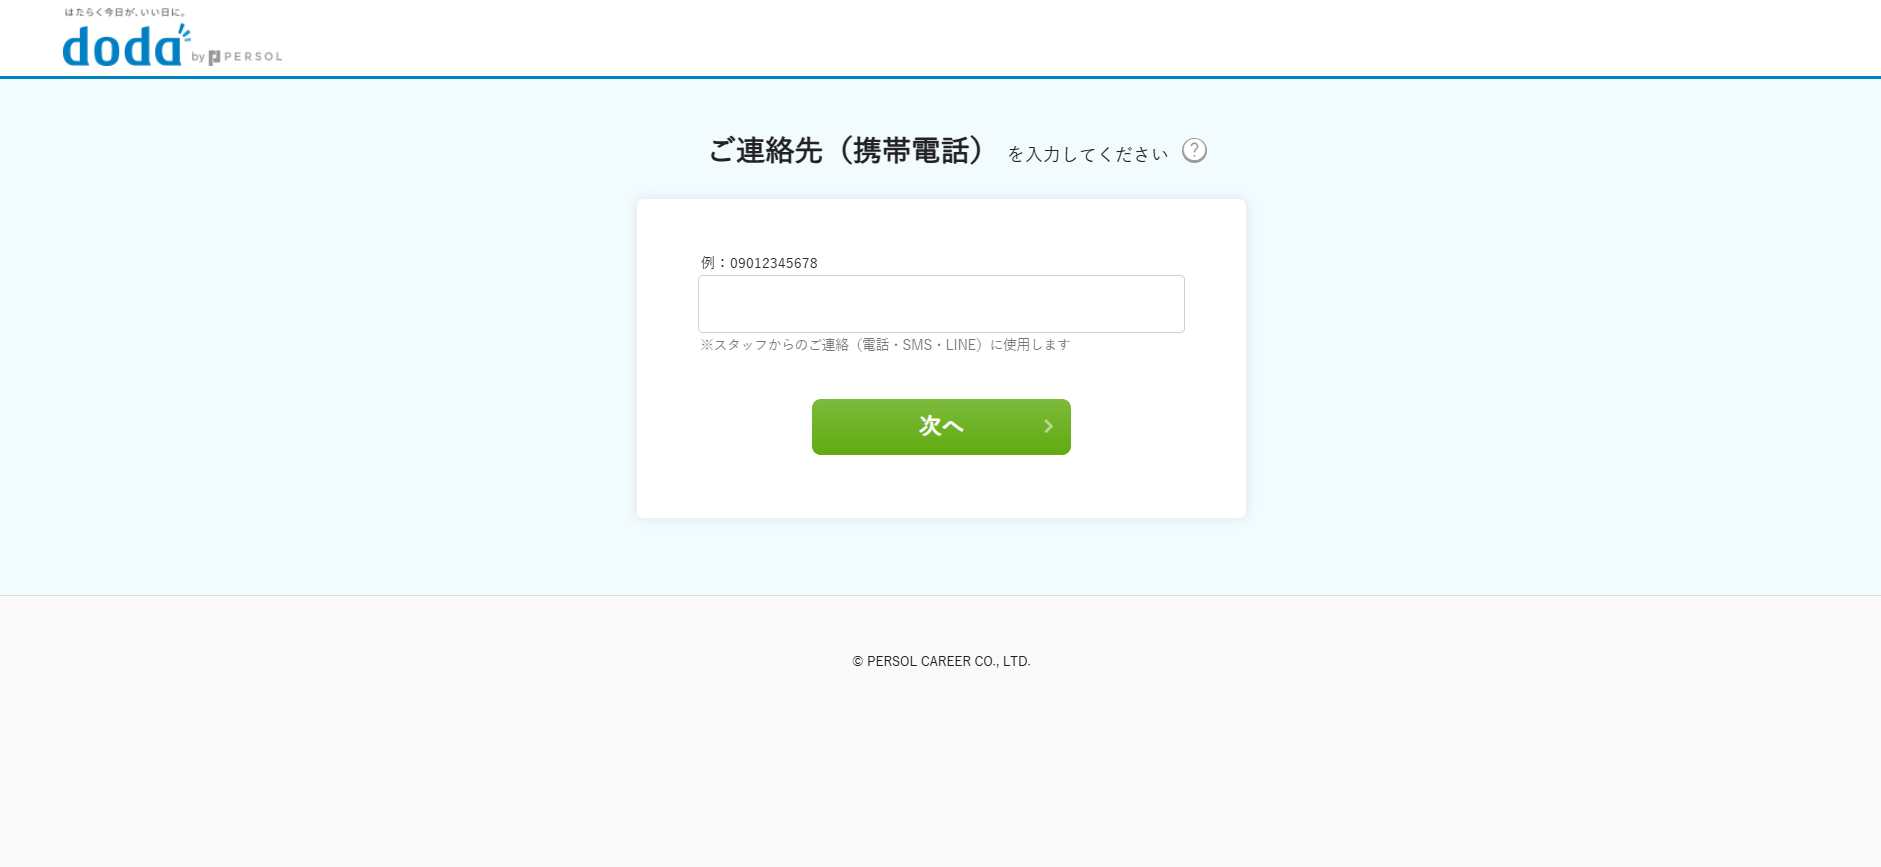This screenshot has height=867, width=1881.
Task: Focus the mobile phone number input field
Action: (941, 304)
